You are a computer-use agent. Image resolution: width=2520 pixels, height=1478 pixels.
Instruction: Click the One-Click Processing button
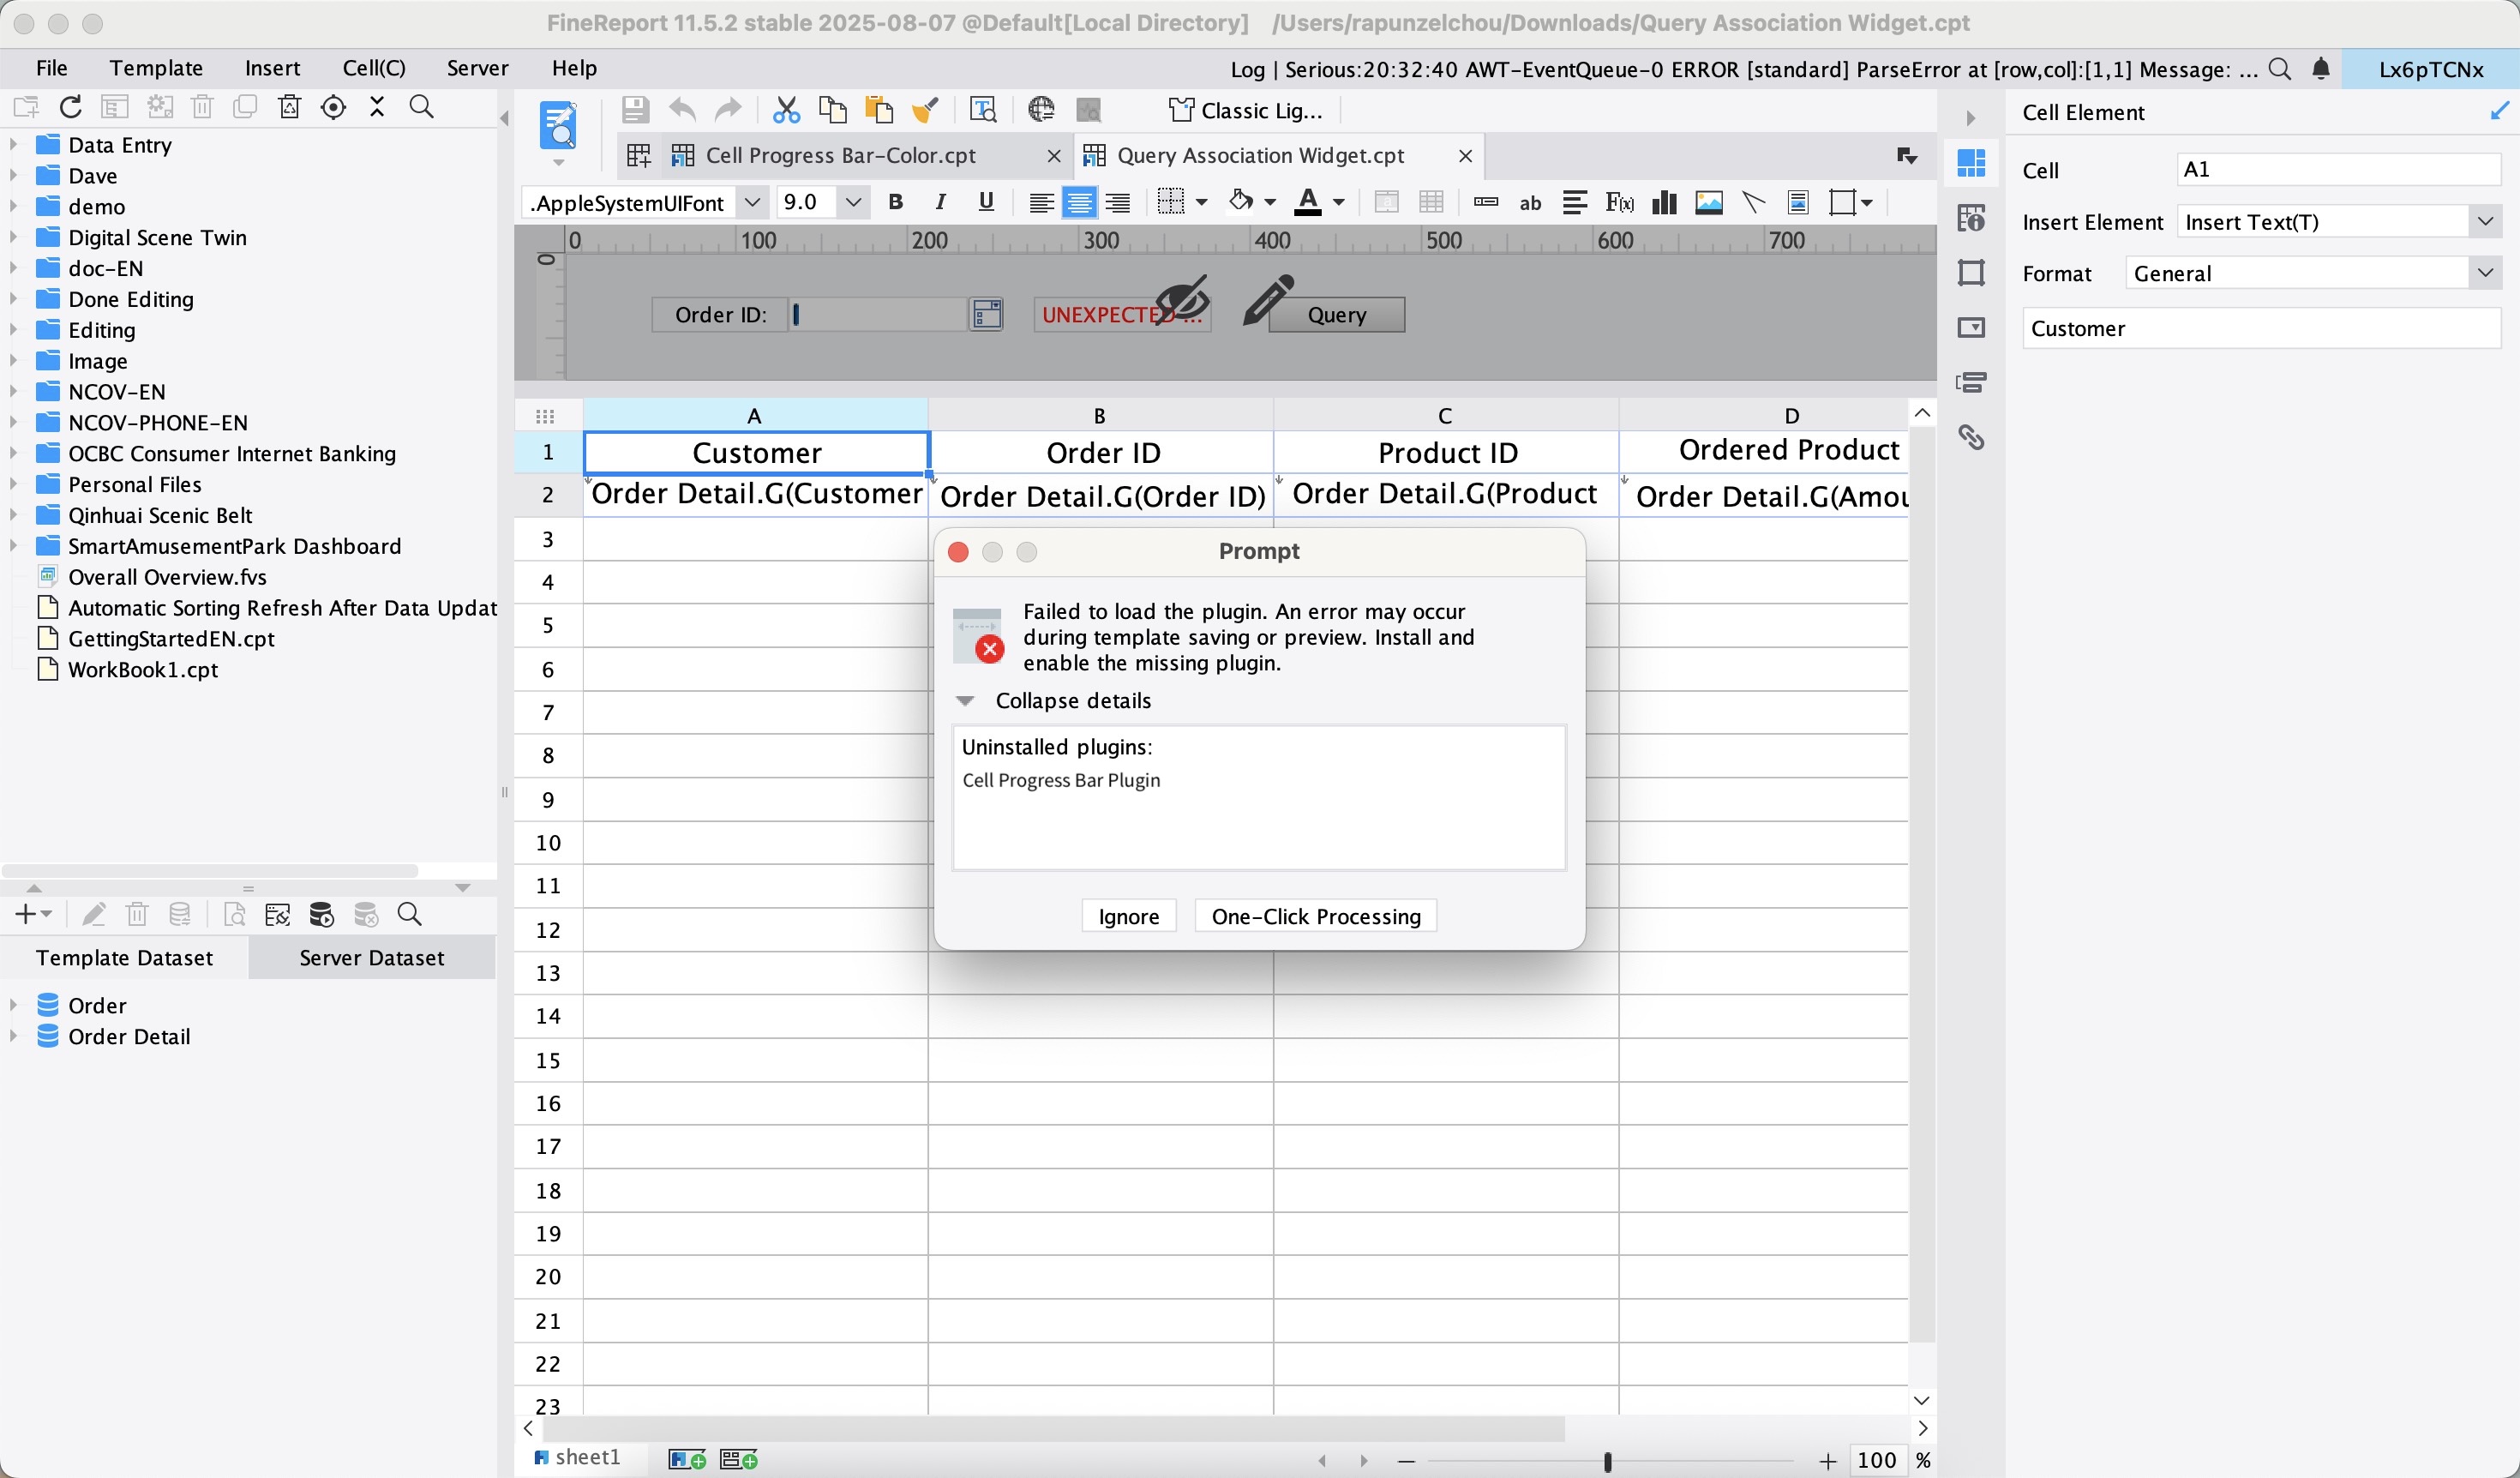pyautogui.click(x=1316, y=916)
